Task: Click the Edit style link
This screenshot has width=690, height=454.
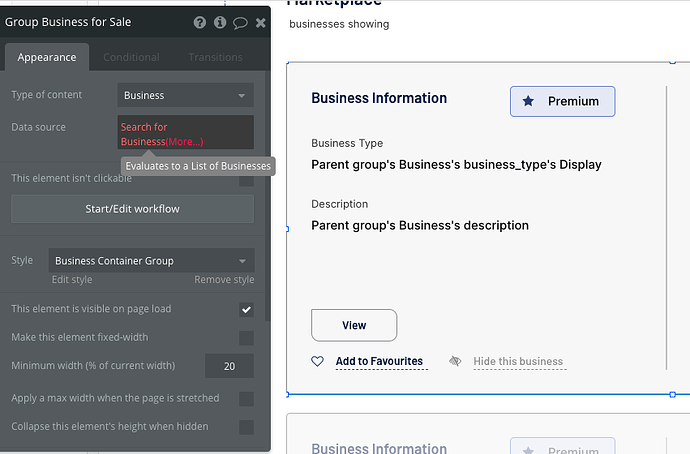Action: click(72, 280)
